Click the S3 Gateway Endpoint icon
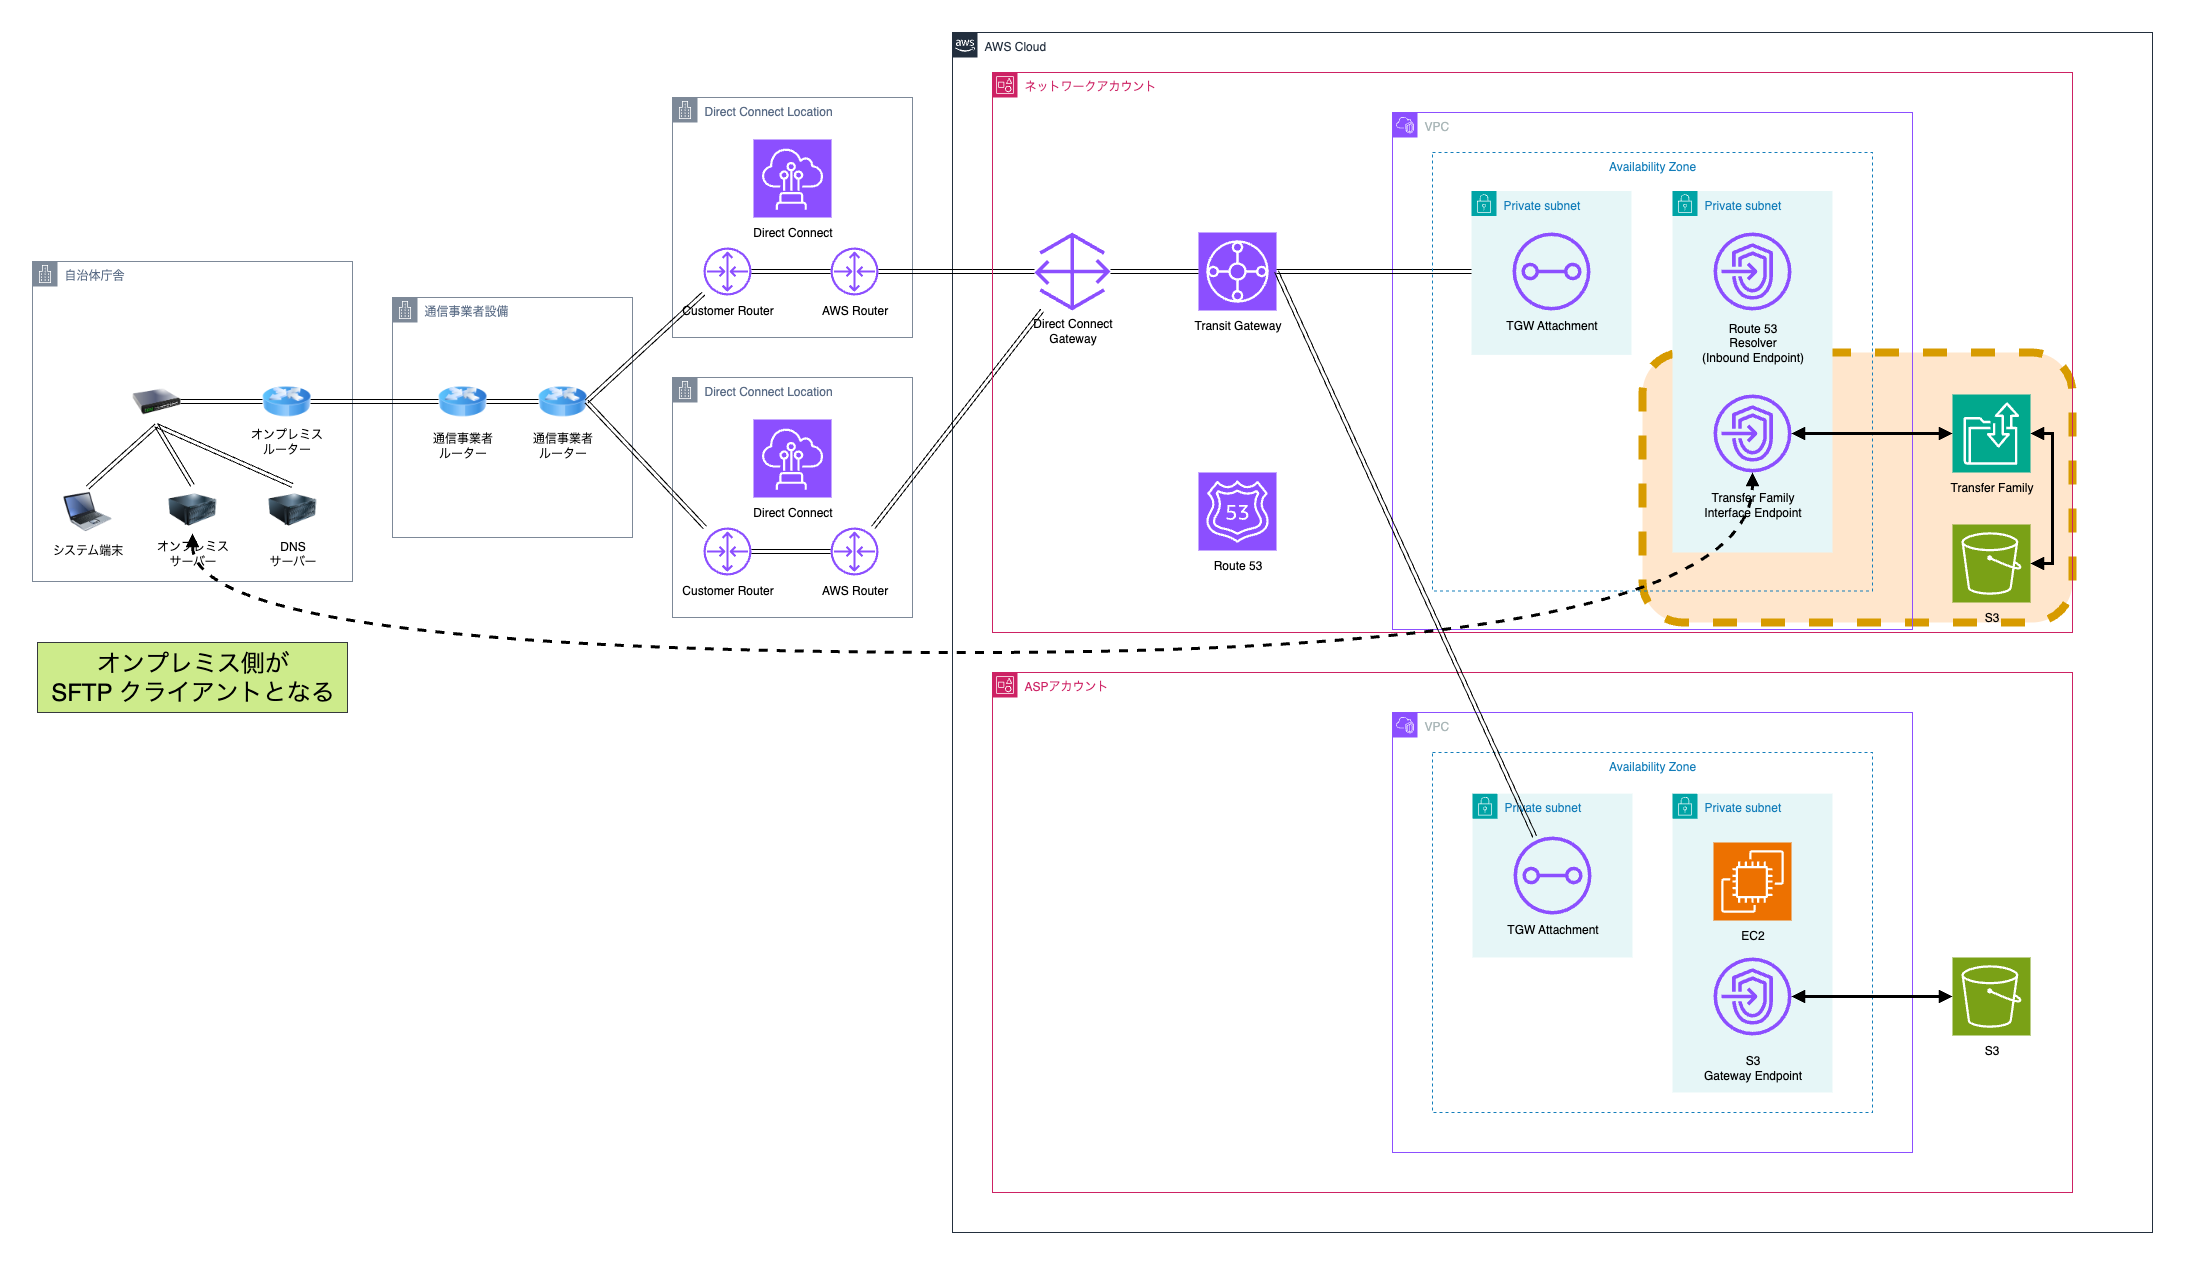Image resolution: width=2185 pixels, height=1265 pixels. tap(1752, 996)
